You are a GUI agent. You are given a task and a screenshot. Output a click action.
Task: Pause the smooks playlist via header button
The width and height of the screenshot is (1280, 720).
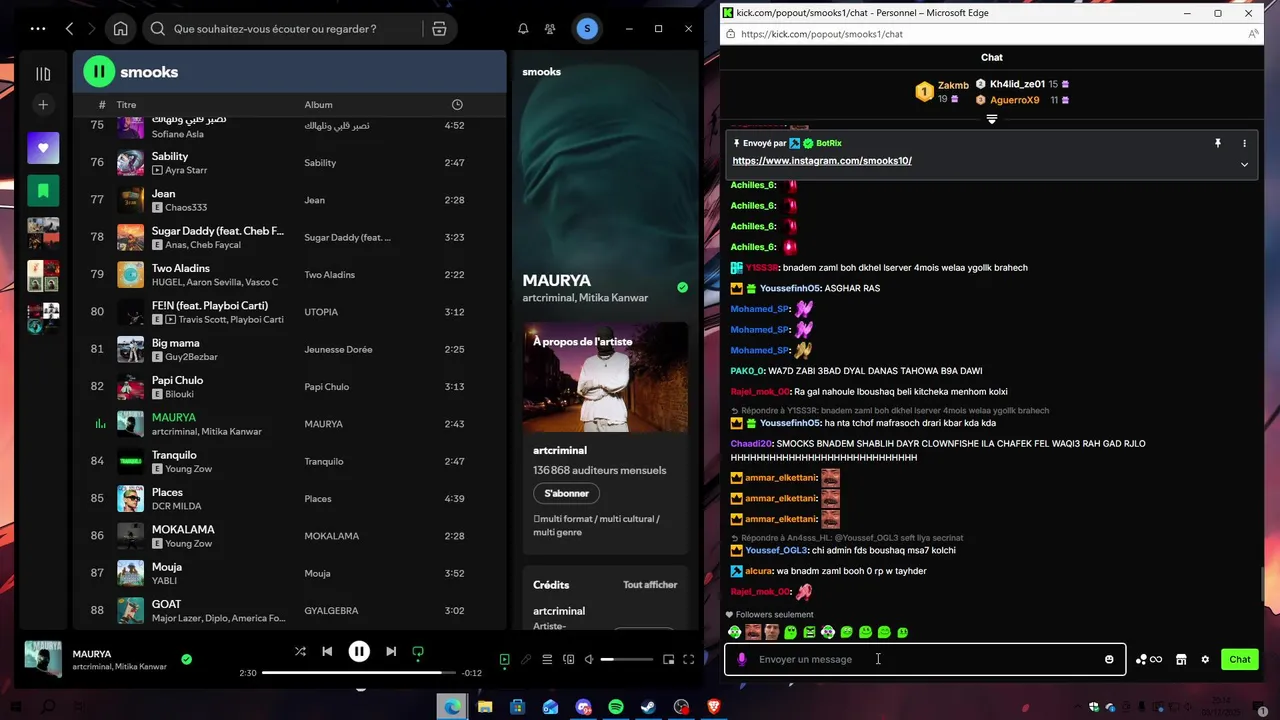[98, 72]
